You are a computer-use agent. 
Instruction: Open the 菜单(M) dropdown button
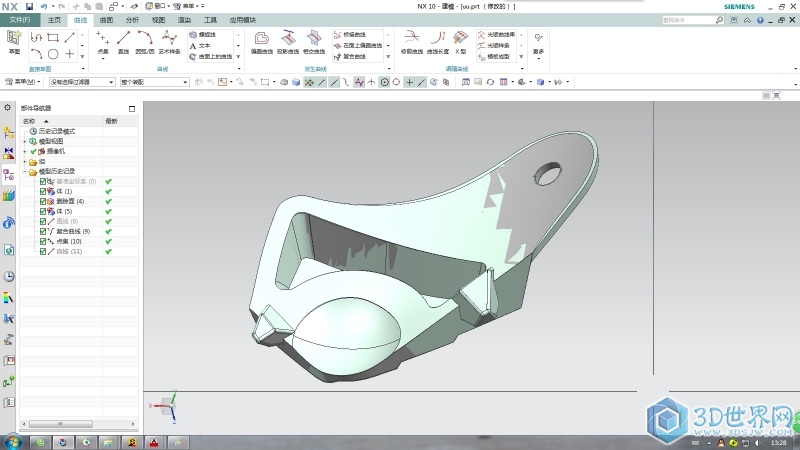(x=22, y=82)
